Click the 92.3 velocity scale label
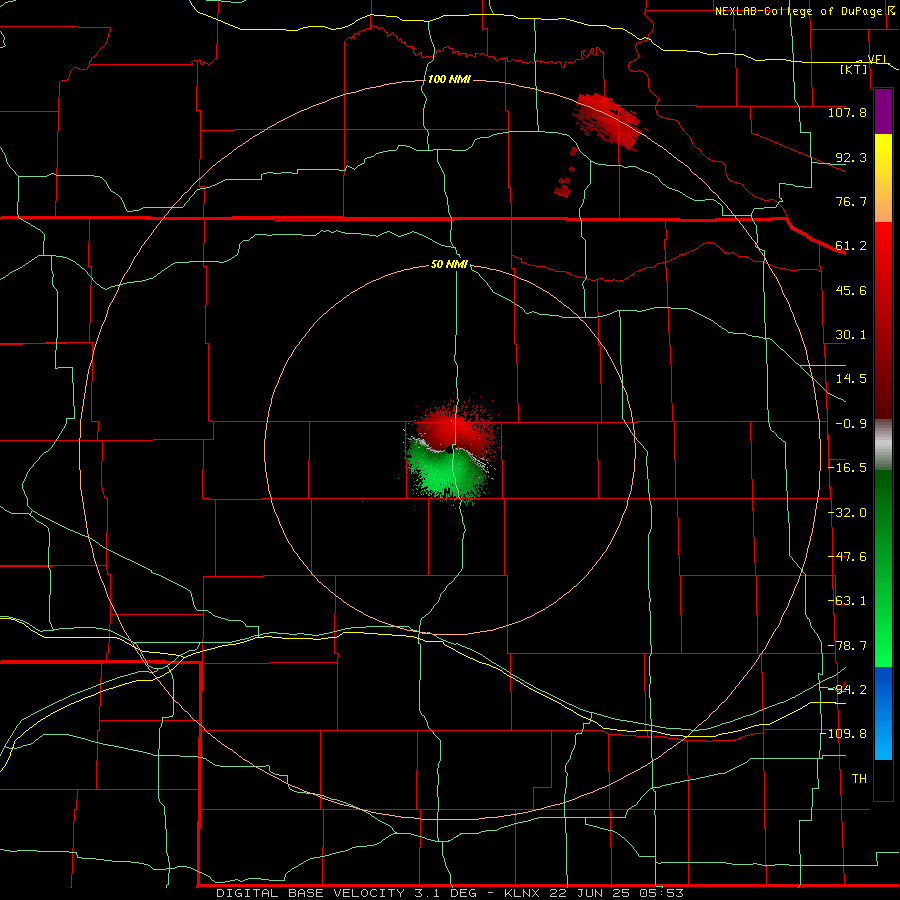This screenshot has height=900, width=900. coord(851,157)
